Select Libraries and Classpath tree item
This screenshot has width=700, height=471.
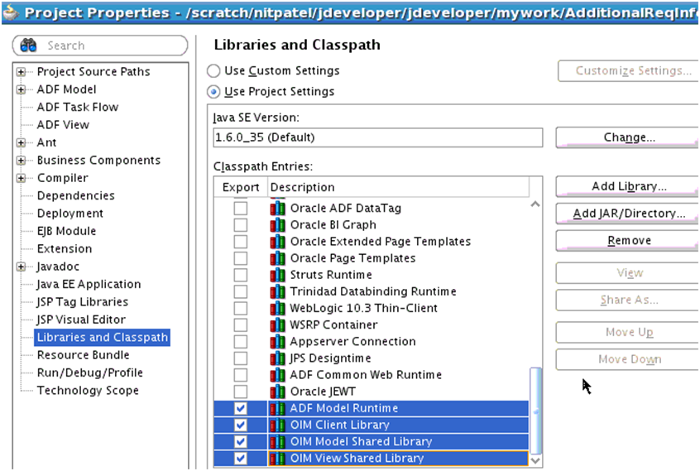pyautogui.click(x=102, y=337)
